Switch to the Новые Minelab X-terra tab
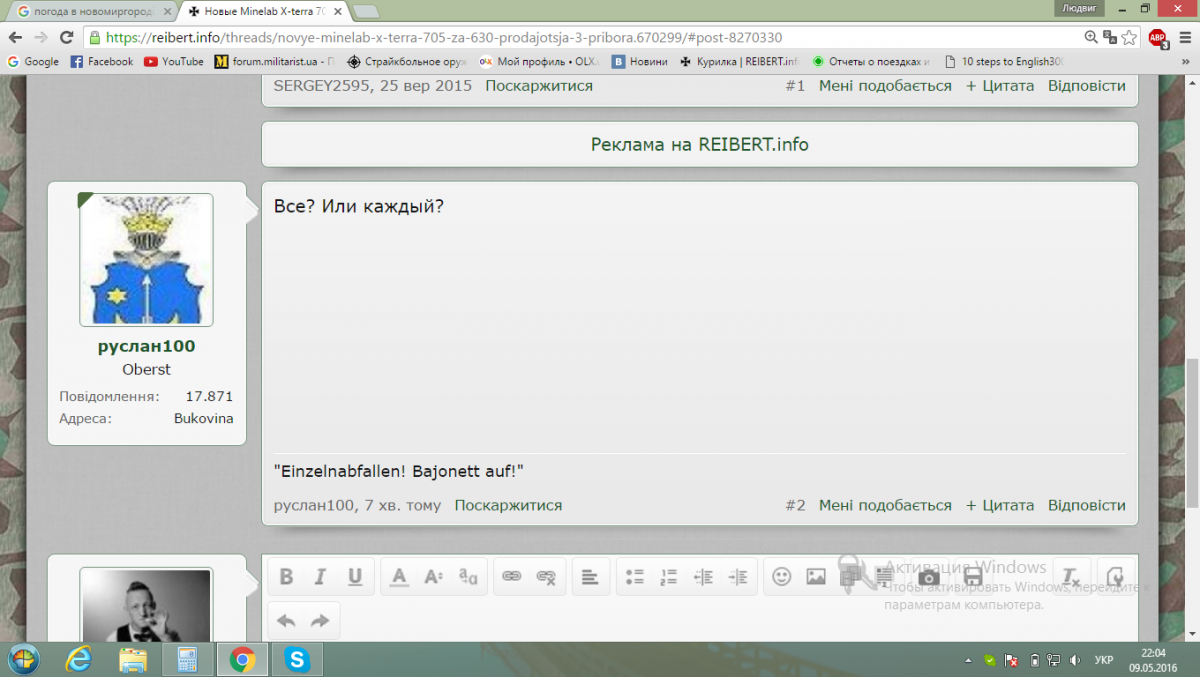Screen dimensions: 1200x677 click(263, 11)
